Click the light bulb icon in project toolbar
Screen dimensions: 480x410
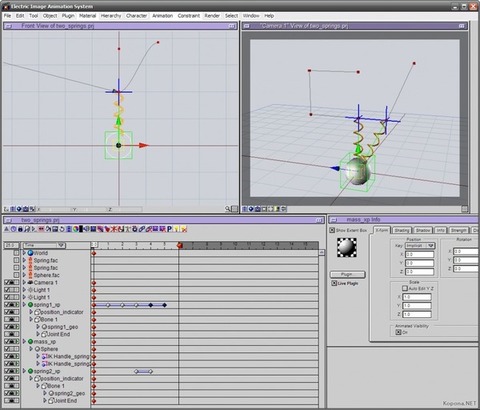point(176,229)
